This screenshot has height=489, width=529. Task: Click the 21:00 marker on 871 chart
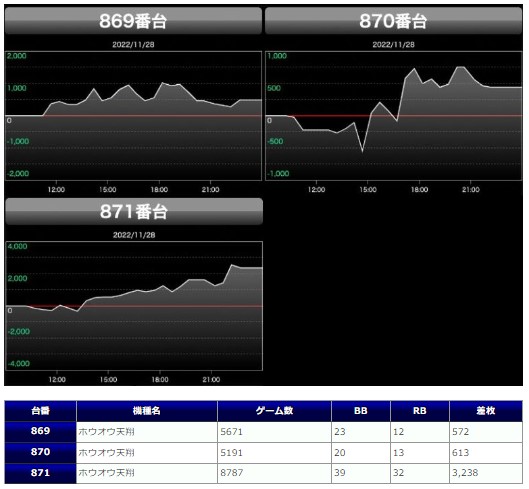point(211,380)
